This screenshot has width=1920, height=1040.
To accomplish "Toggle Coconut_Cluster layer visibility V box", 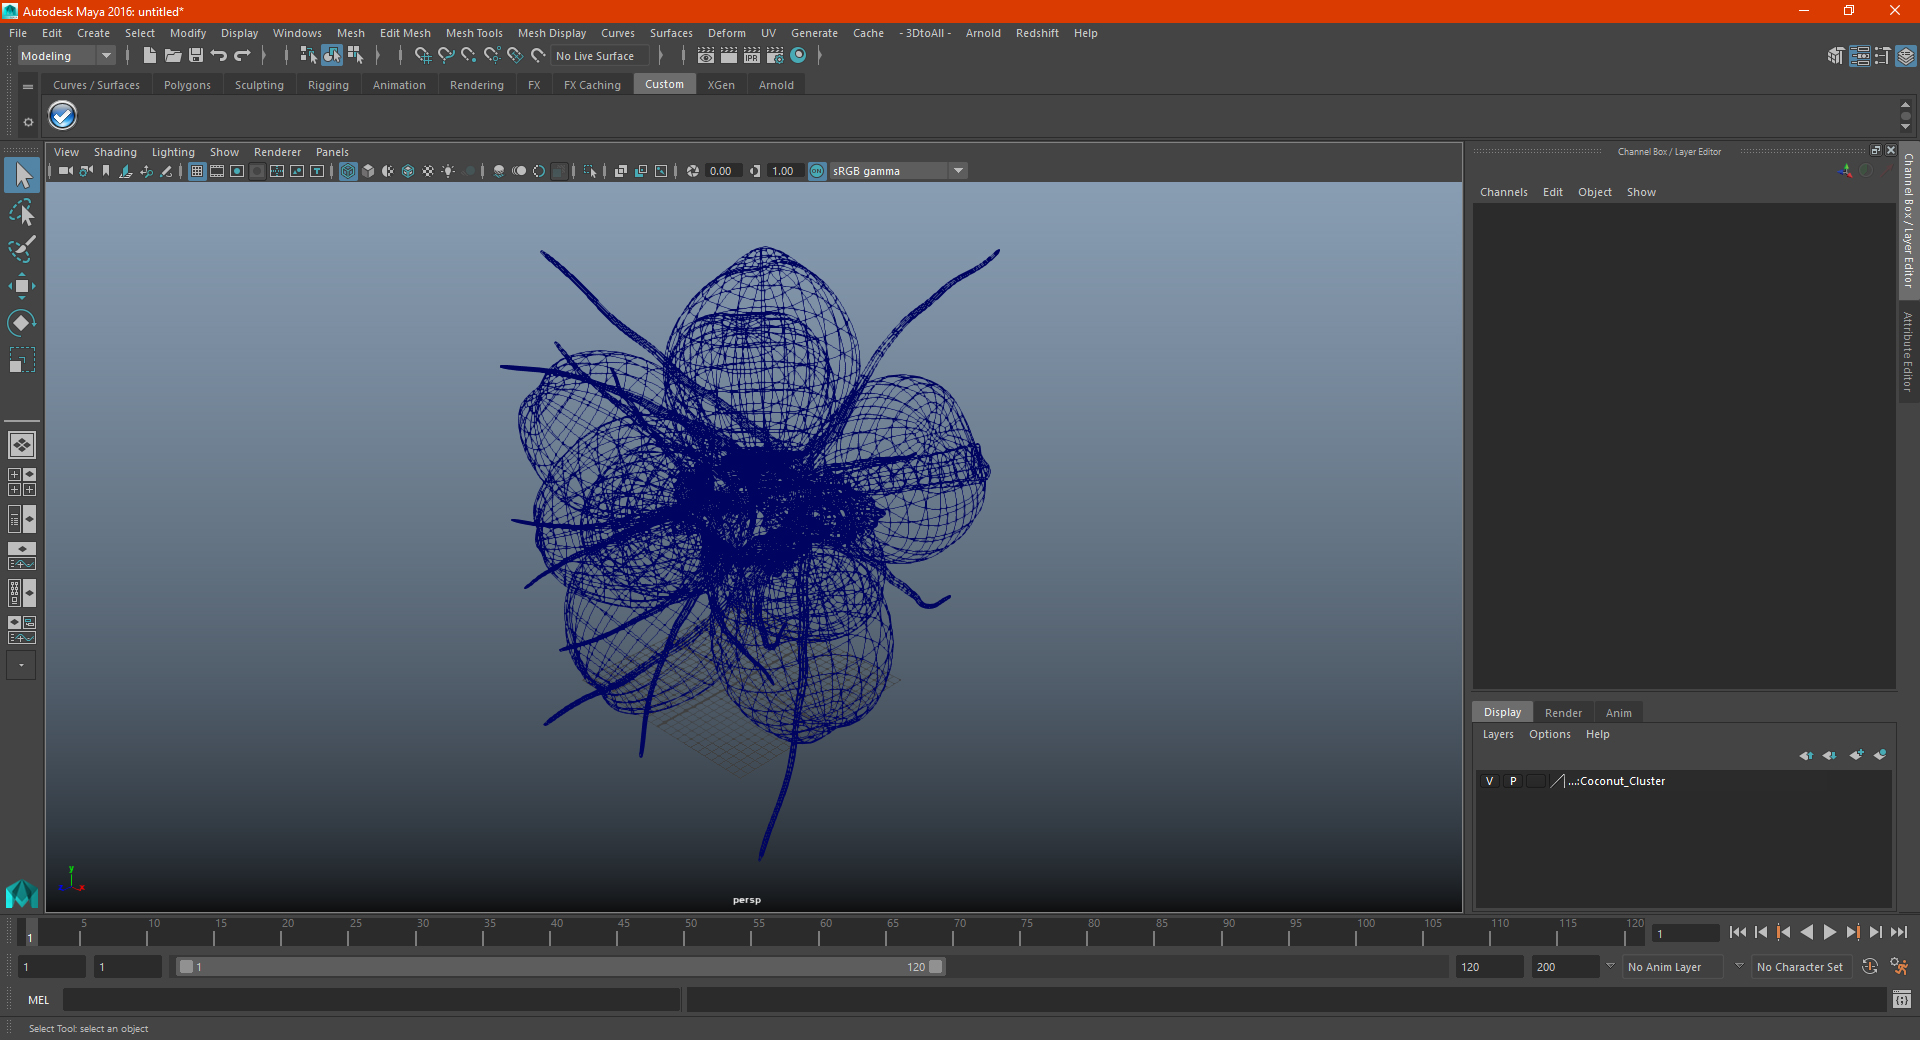I will (1490, 781).
